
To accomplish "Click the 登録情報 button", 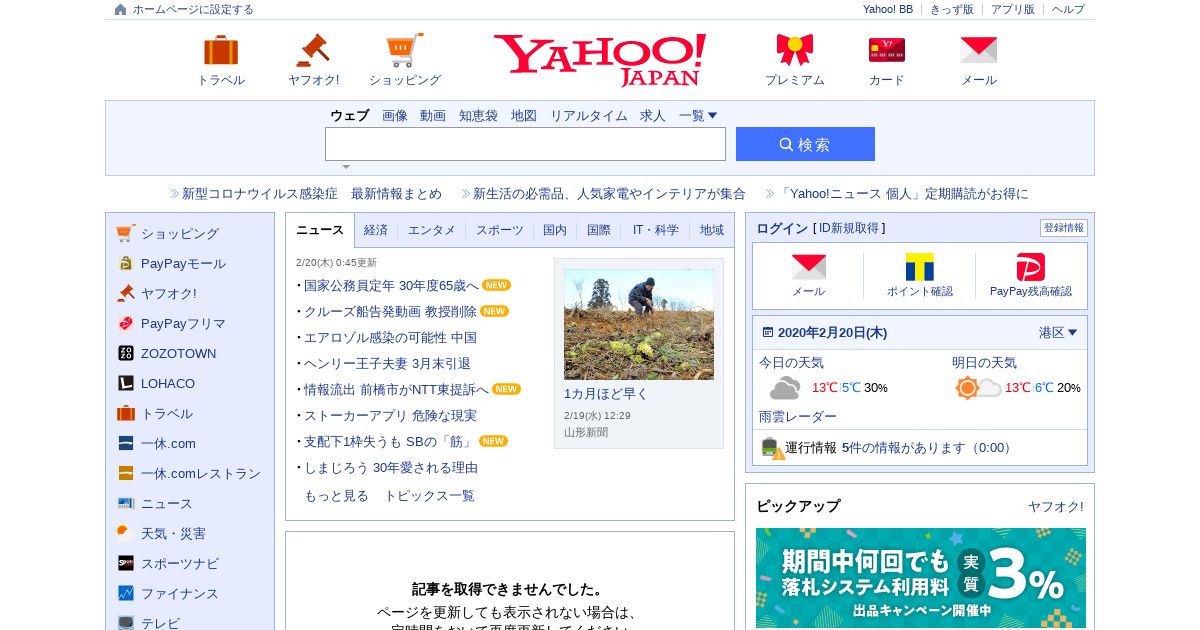I will coord(1063,228).
